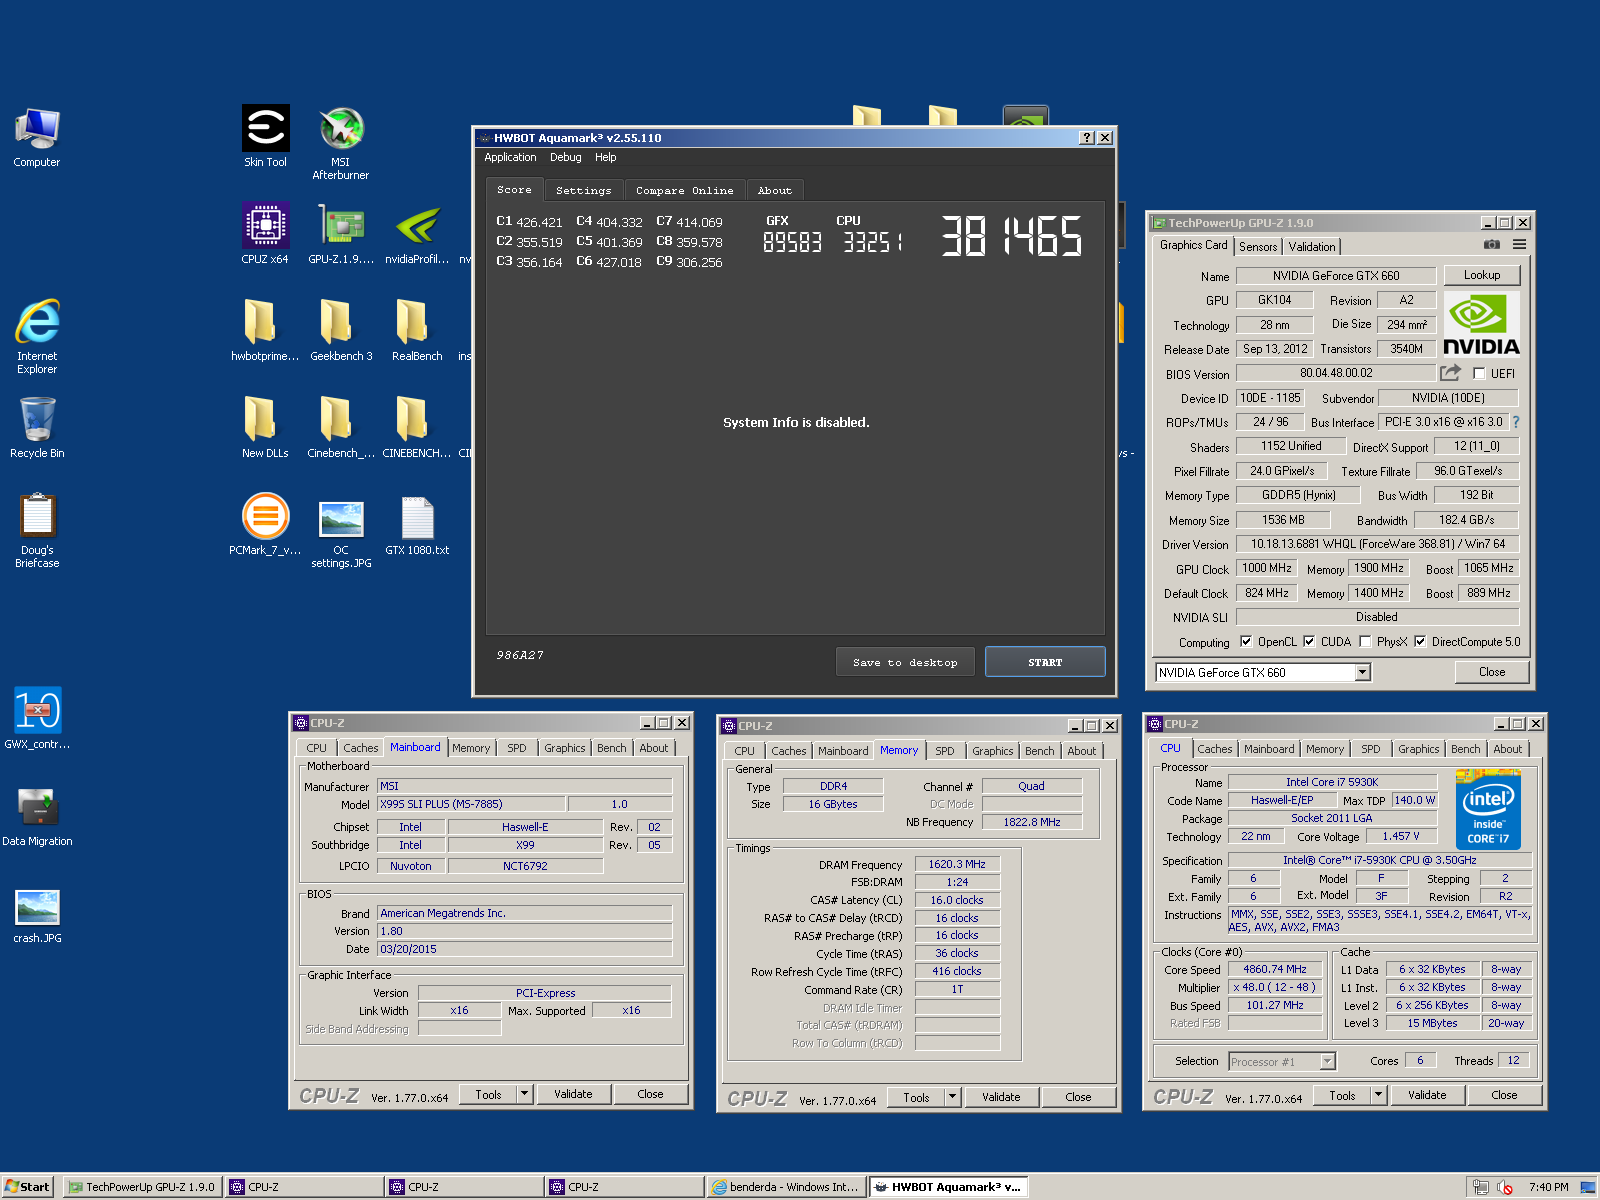Click the MSI manufacturer field in CPU-Z
Screen dimensions: 1600x1200
coord(524,786)
